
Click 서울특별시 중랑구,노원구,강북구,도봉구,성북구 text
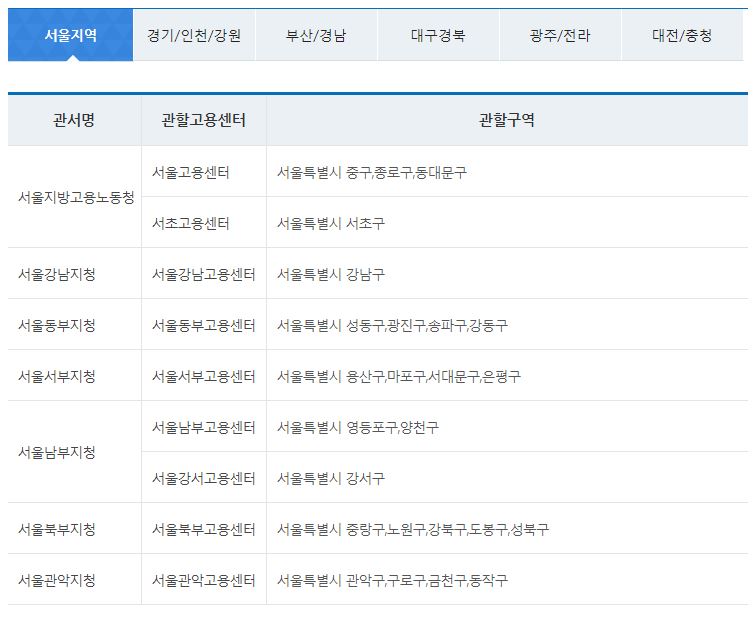[413, 529]
